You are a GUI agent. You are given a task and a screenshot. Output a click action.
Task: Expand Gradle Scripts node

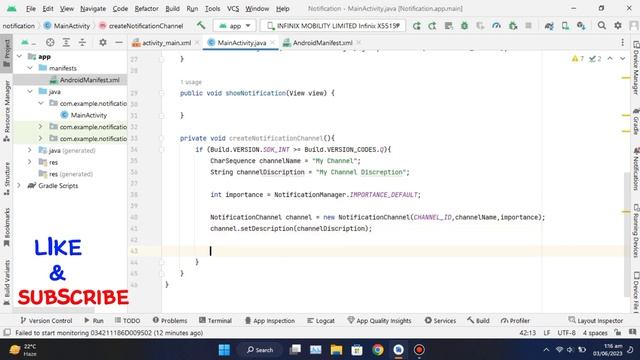pyautogui.click(x=19, y=186)
